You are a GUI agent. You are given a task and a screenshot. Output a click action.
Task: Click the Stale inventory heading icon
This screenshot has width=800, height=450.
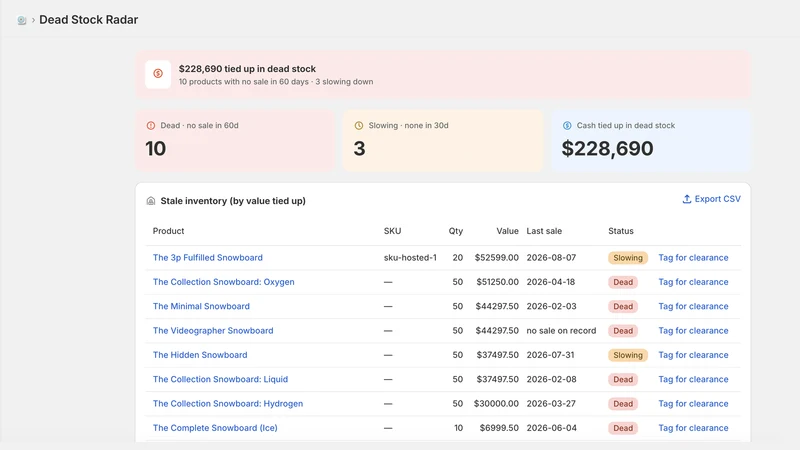151,201
